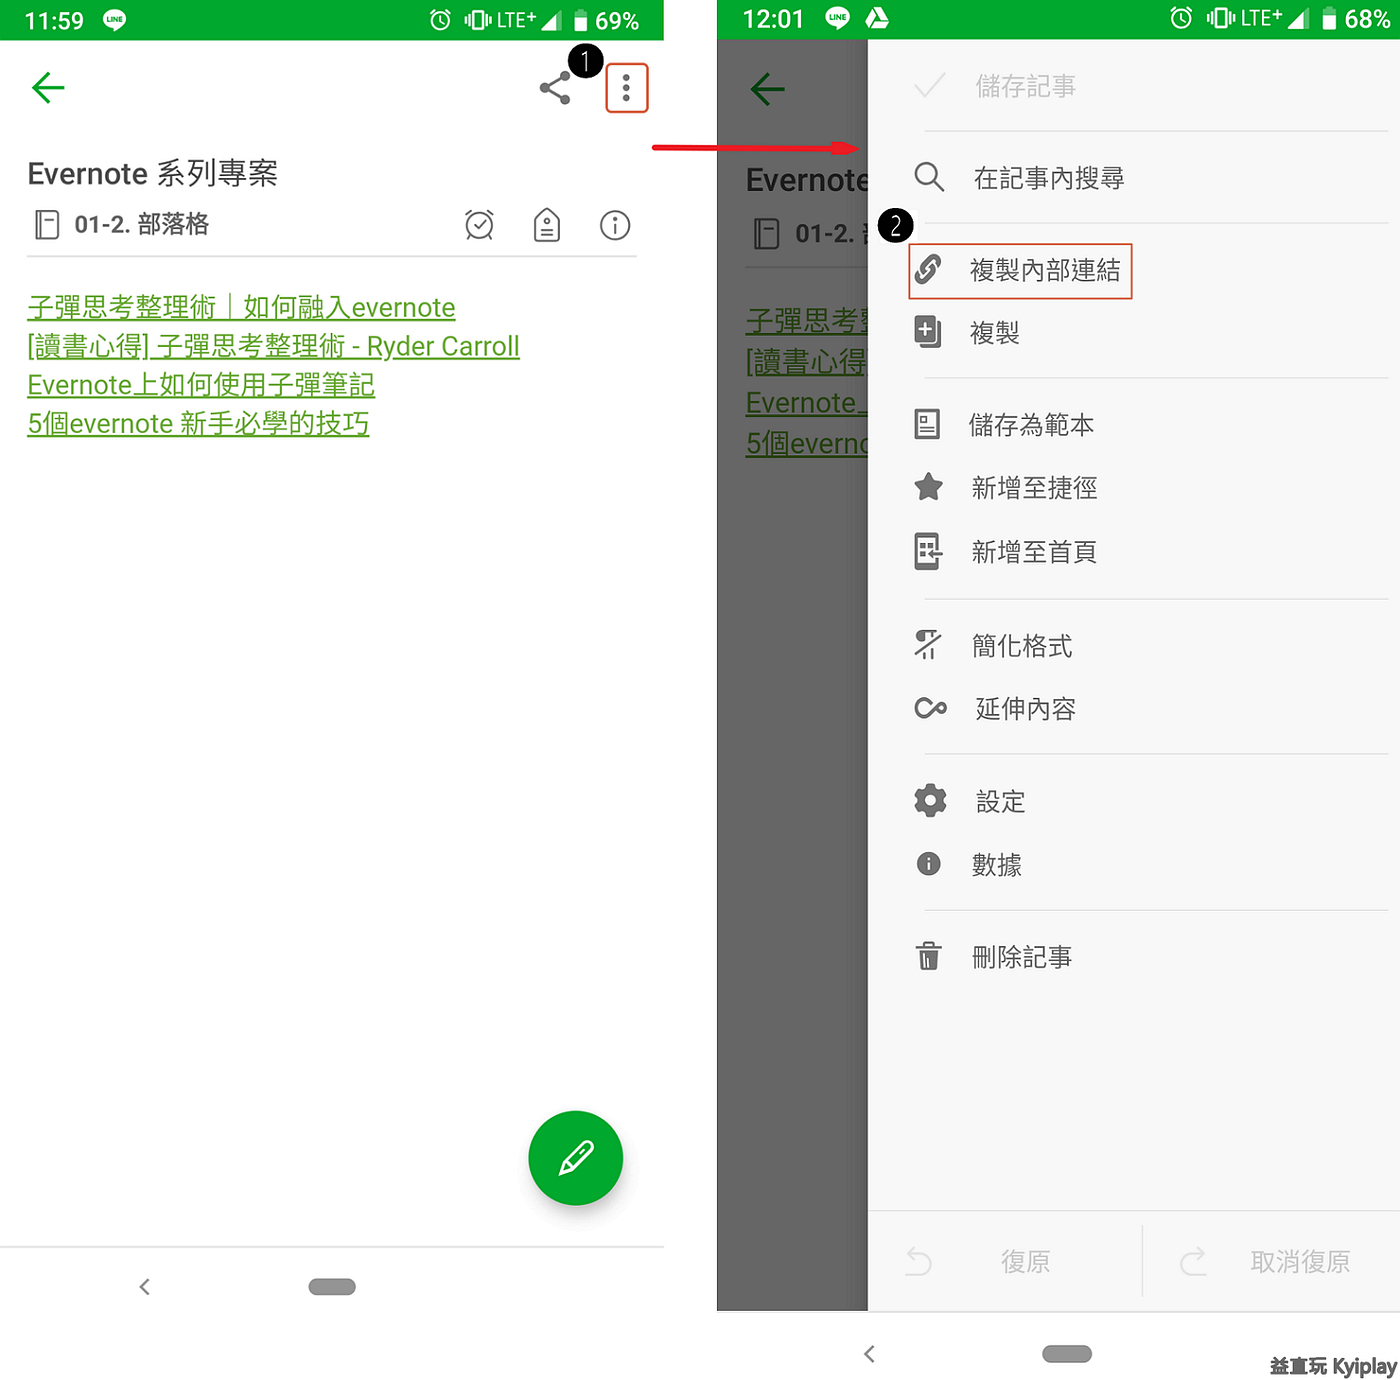Choose 儲存記事 in the menu
Screen dimensions: 1400x1380
point(1026,87)
